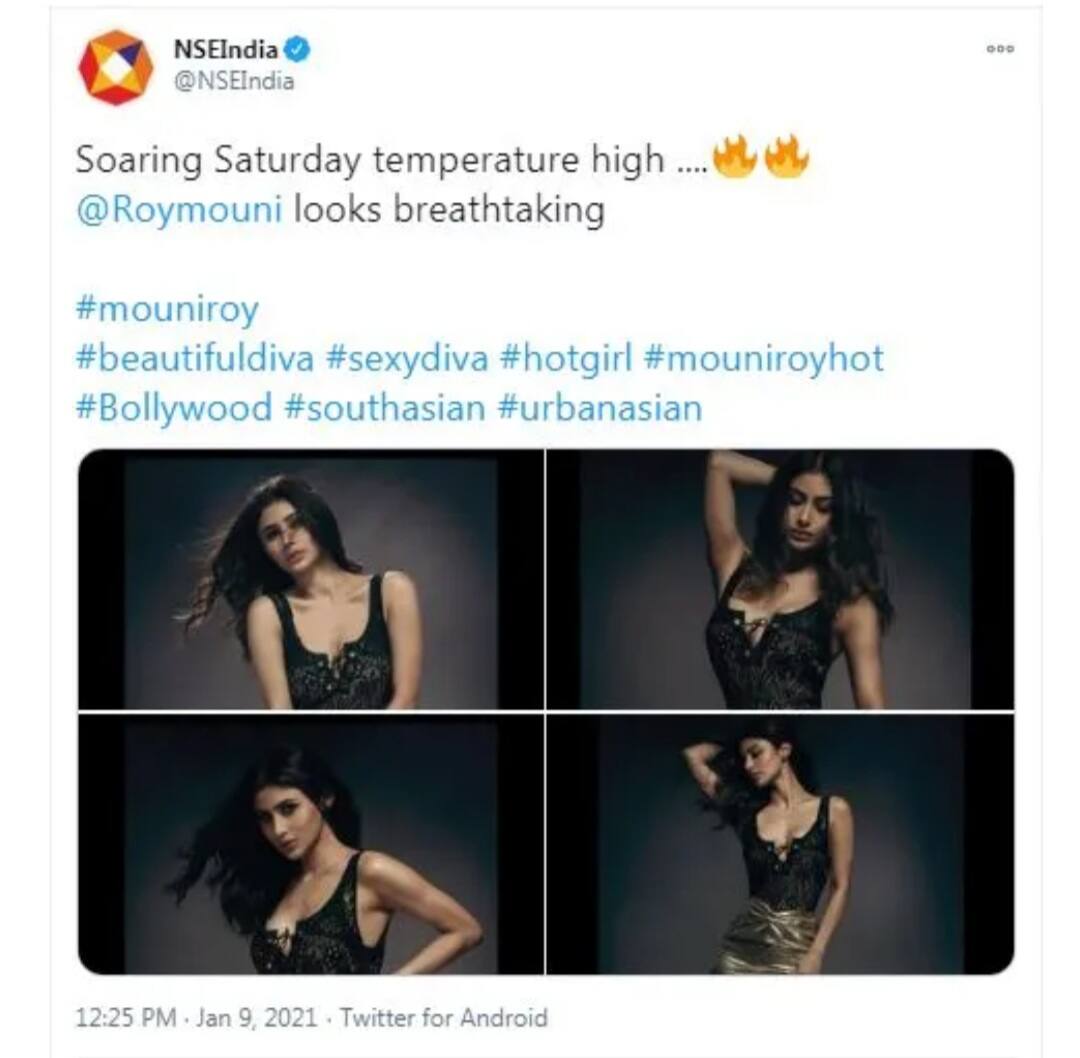Open the bottom-left tweet photo

click(311, 844)
